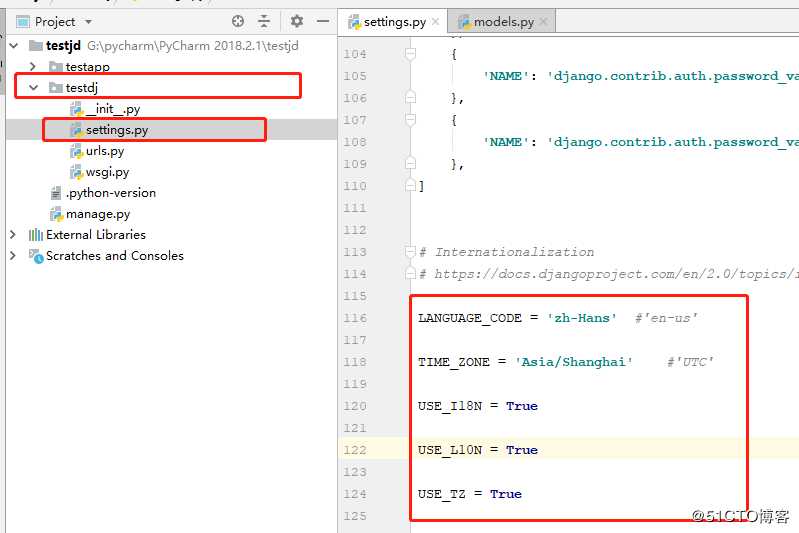This screenshot has width=799, height=533.
Task: Open settings.py in project tree
Action: pos(117,130)
